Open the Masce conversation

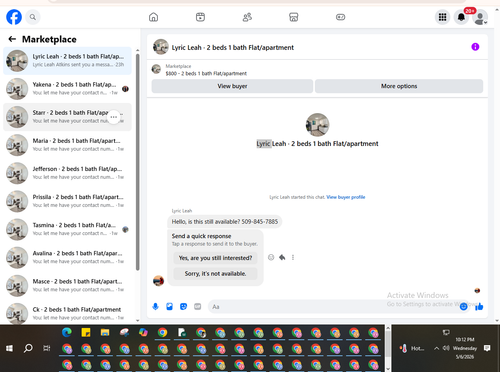tap(67, 286)
